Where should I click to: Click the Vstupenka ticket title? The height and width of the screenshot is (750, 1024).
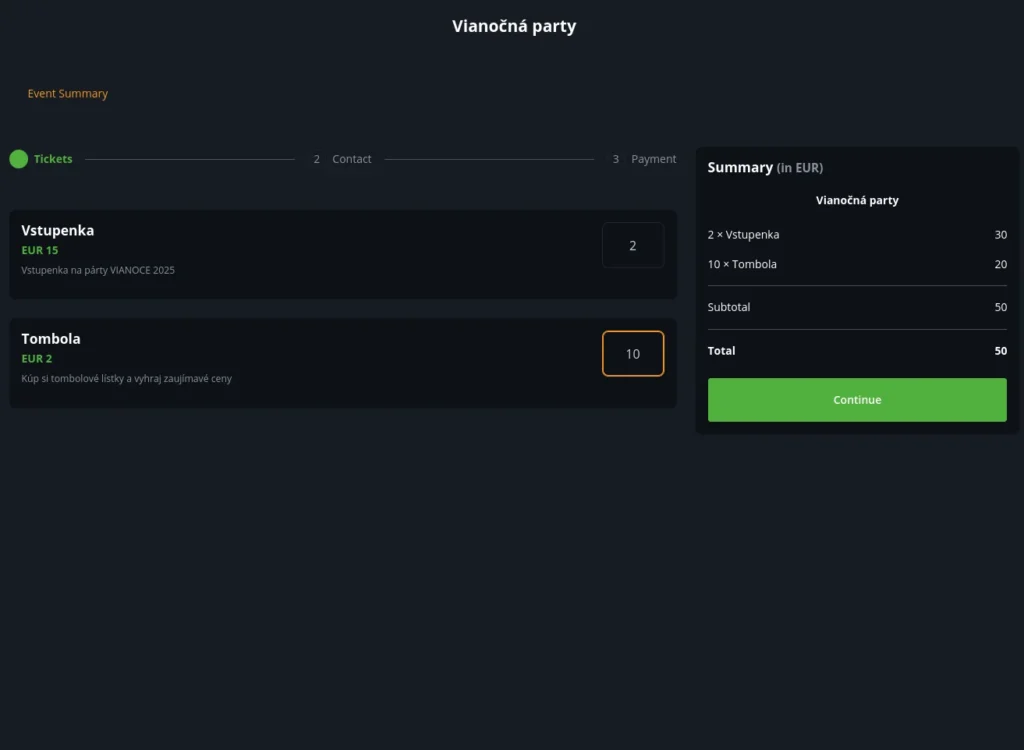tap(58, 230)
